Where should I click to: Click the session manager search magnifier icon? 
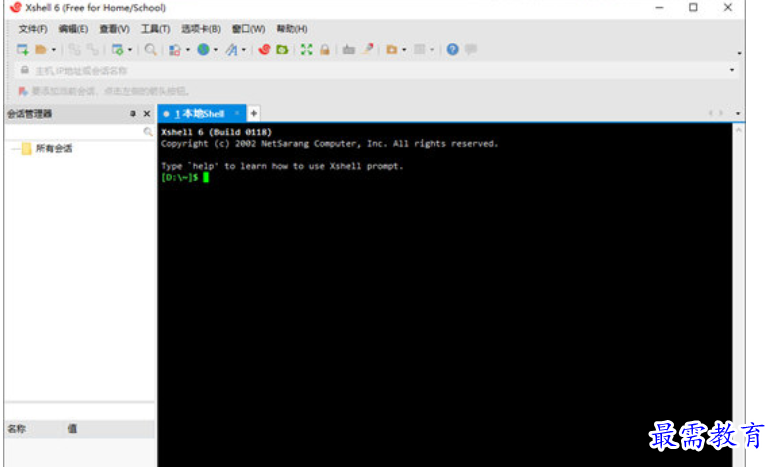pos(148,132)
